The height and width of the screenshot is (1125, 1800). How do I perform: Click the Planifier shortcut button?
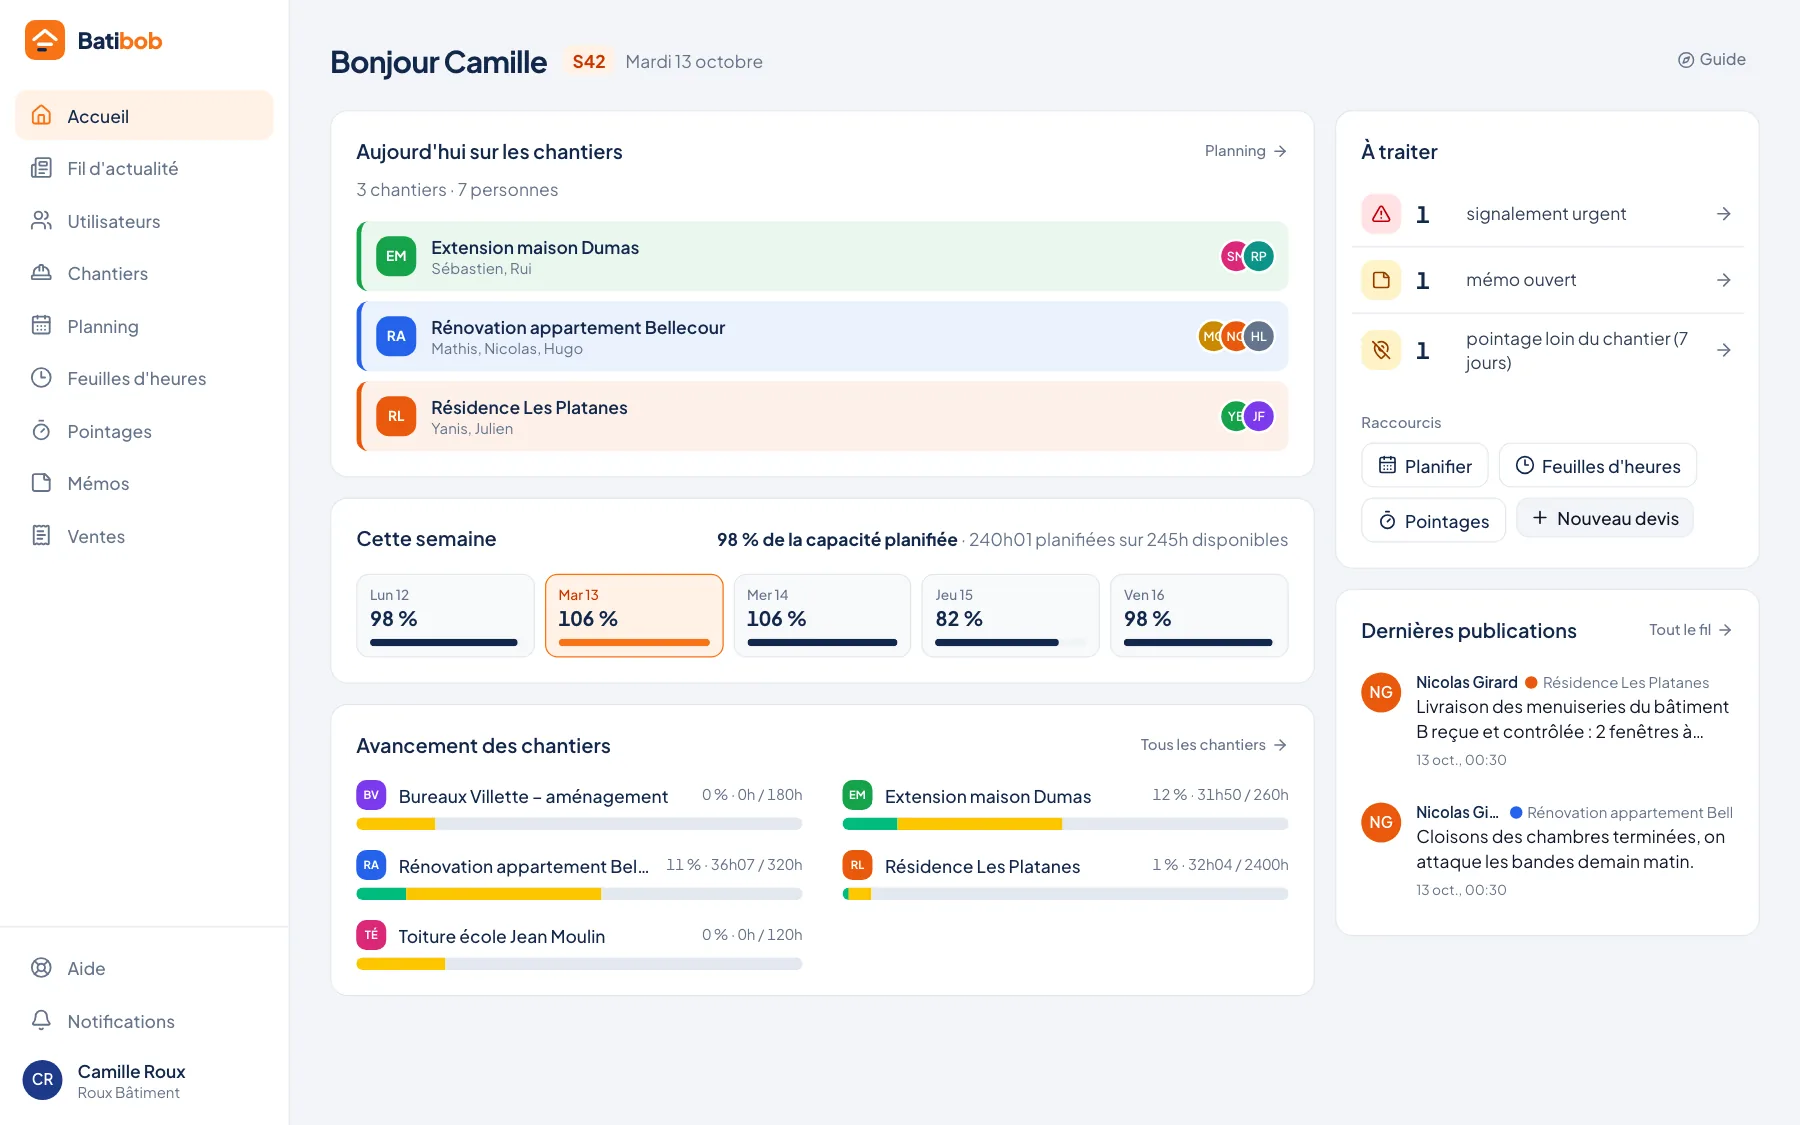(x=1425, y=466)
